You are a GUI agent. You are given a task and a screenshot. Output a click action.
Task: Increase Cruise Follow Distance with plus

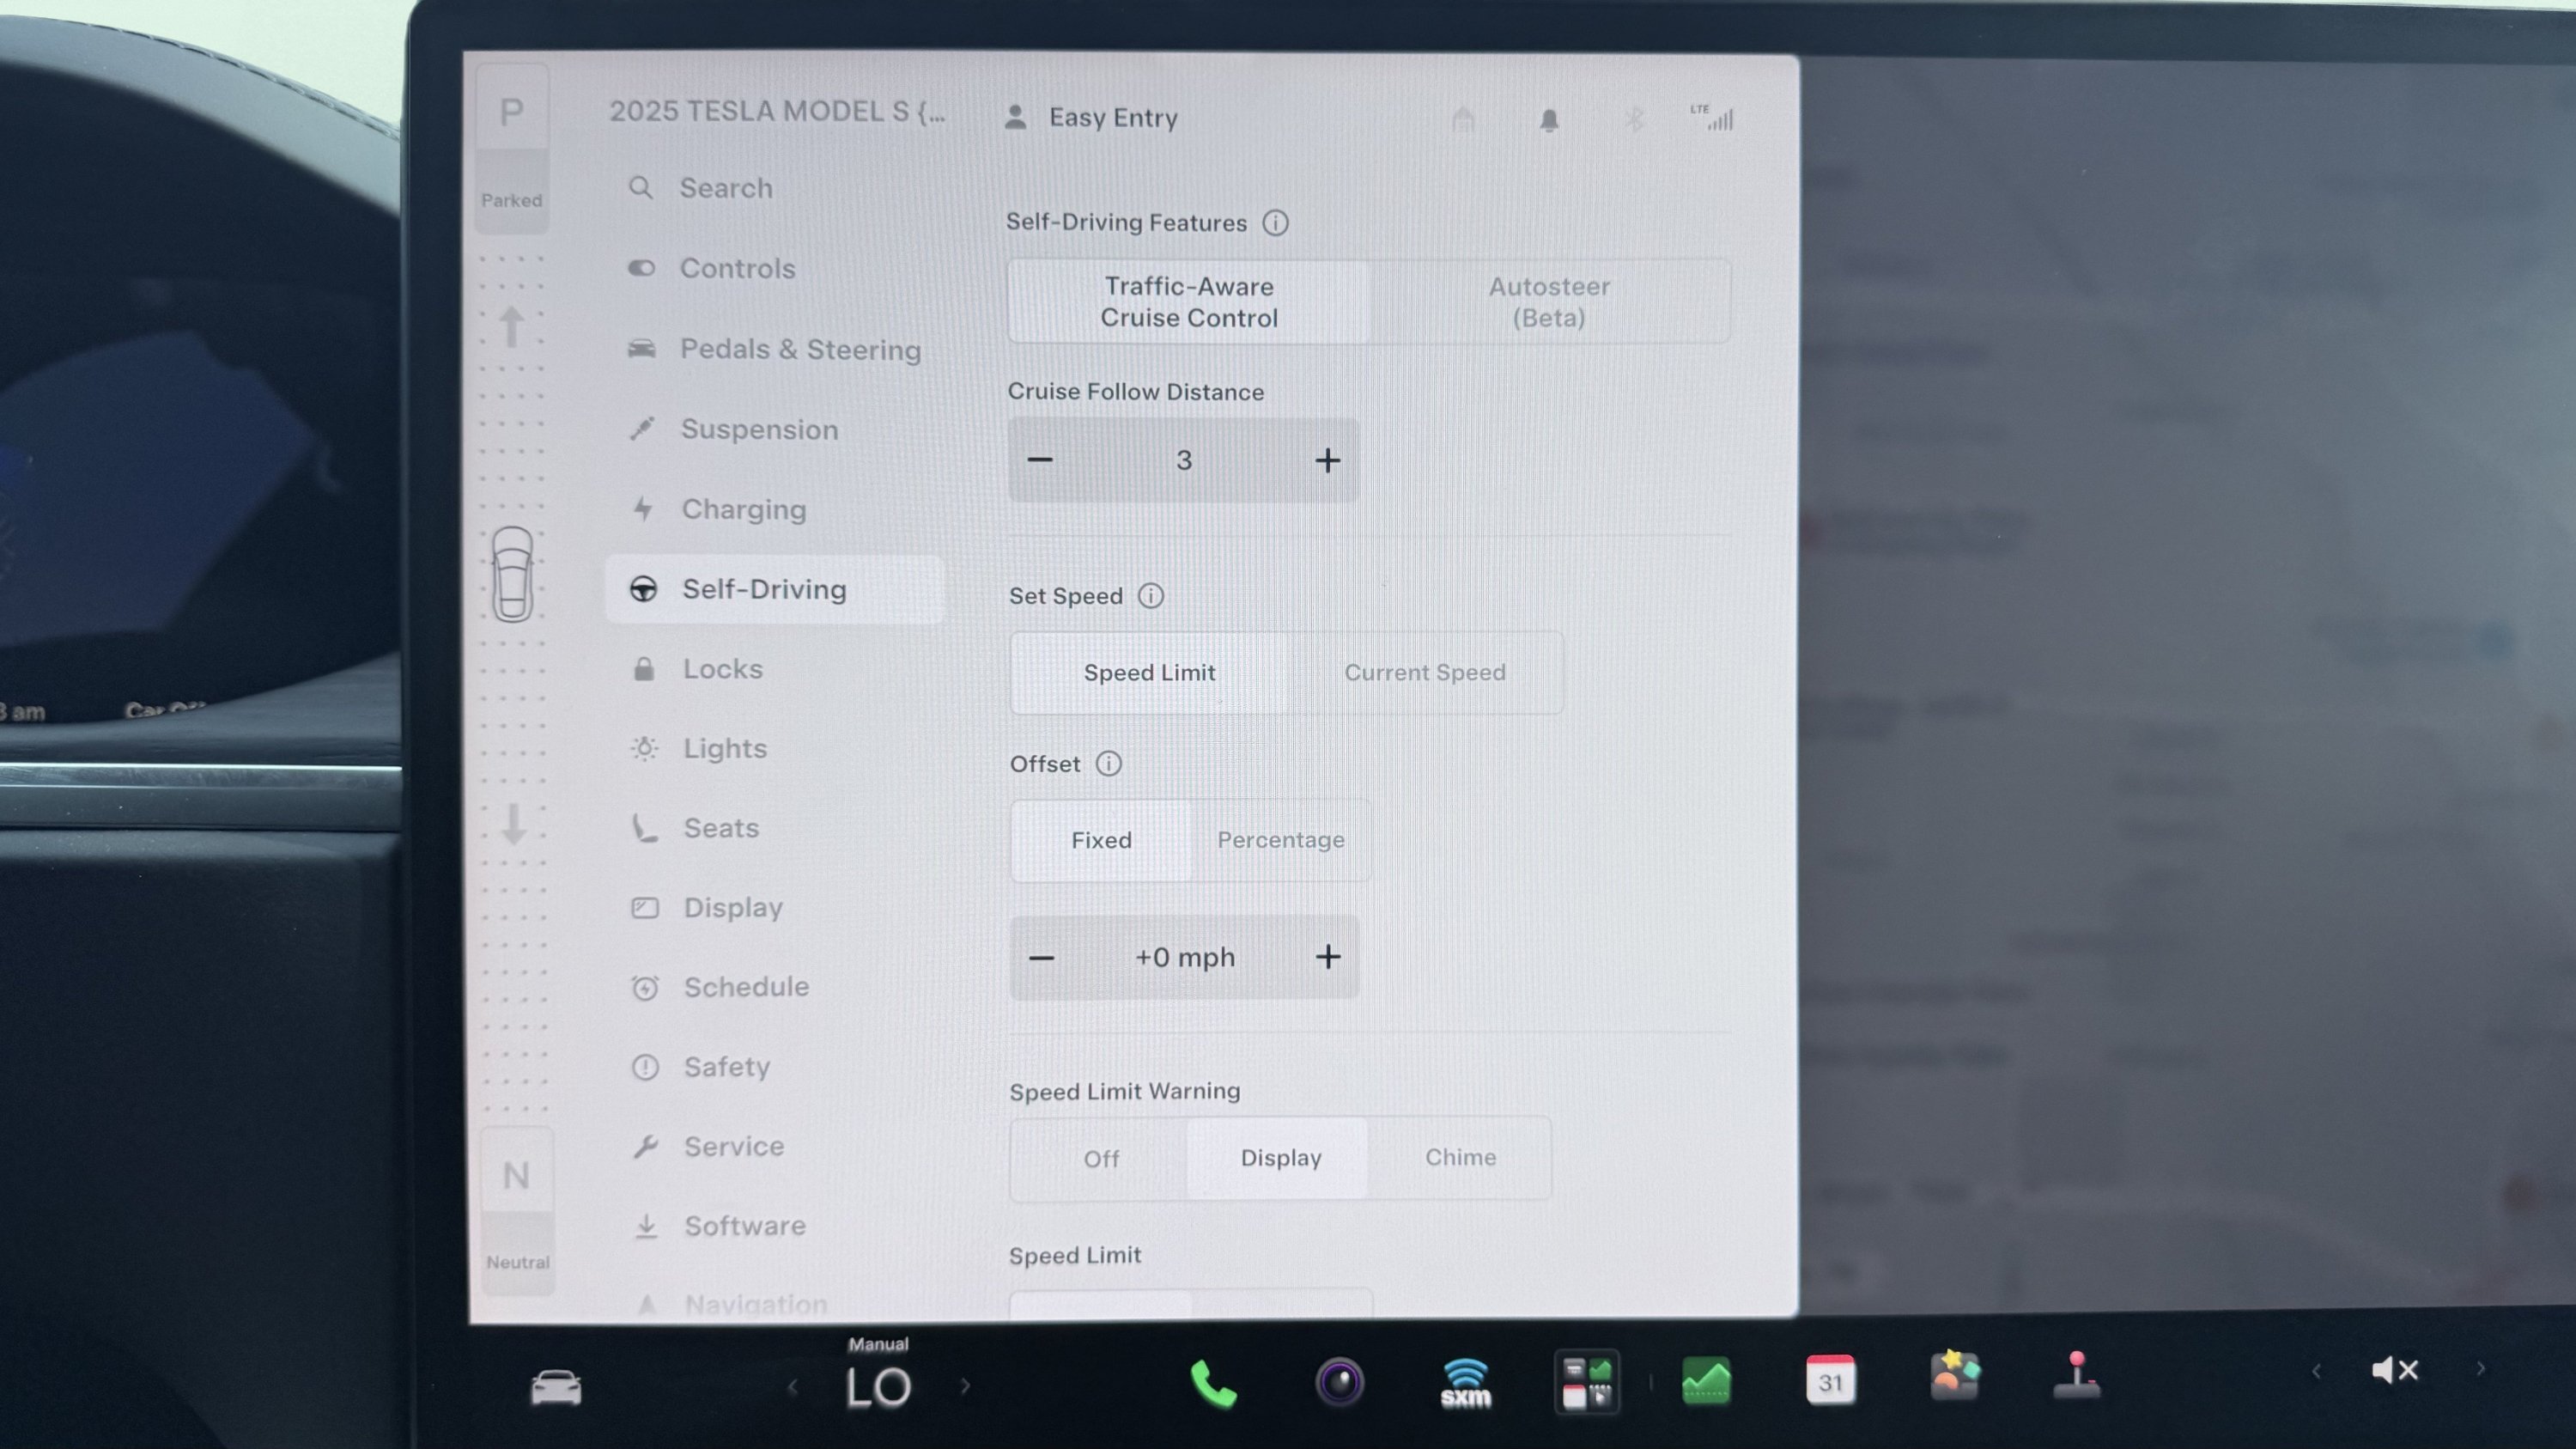[1328, 460]
